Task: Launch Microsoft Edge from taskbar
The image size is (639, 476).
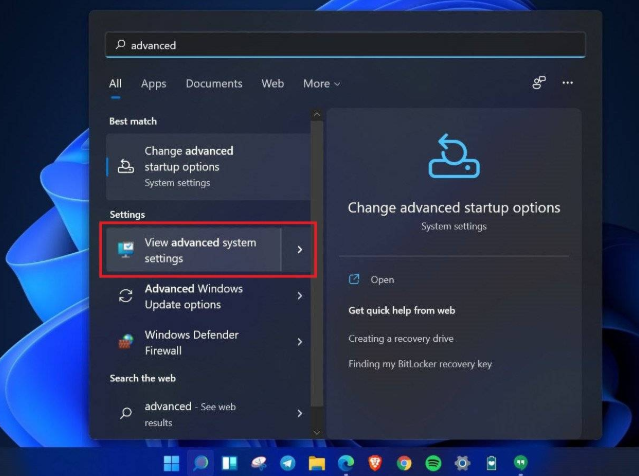Action: tap(346, 463)
